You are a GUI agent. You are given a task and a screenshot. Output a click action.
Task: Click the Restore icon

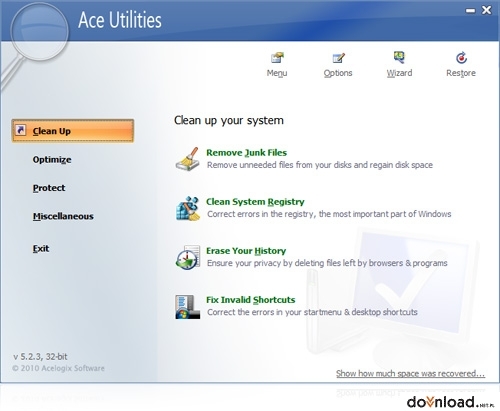click(x=461, y=58)
